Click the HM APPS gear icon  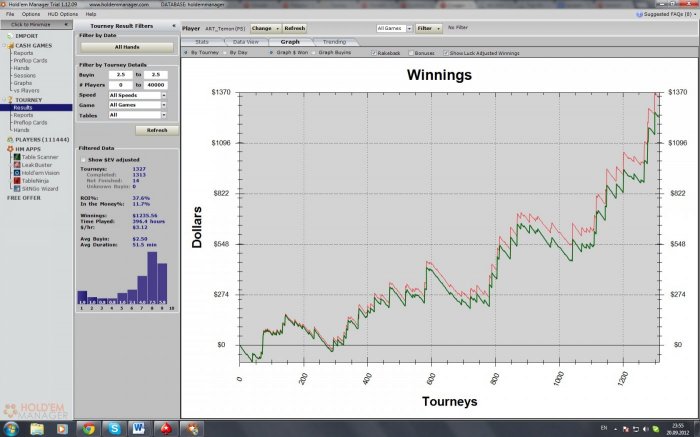click(x=10, y=149)
